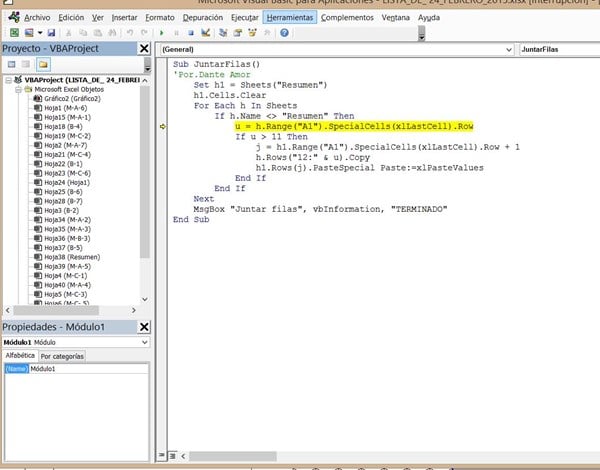Close the Propiedades panel
This screenshot has width=600, height=470.
coord(144,328)
